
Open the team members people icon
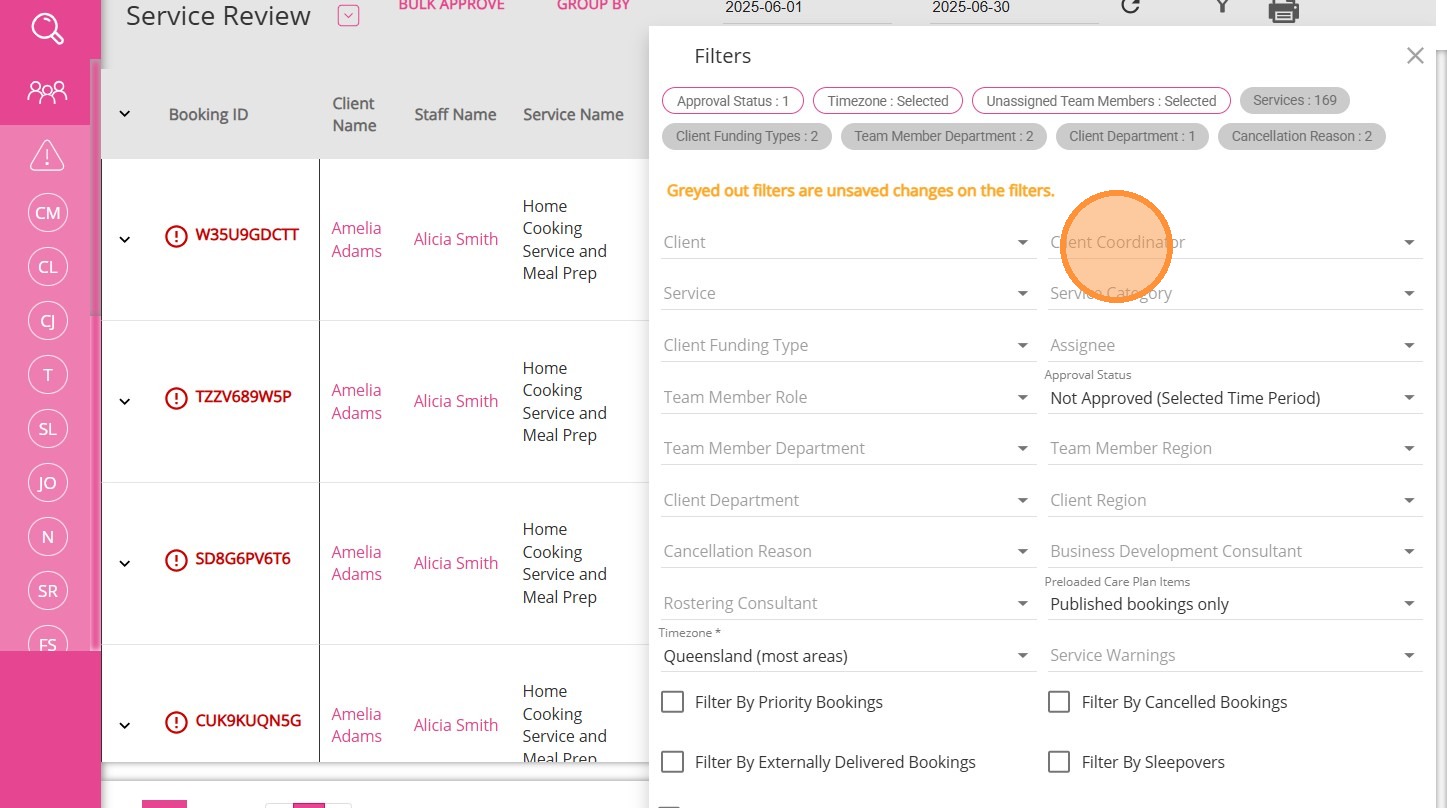click(x=47, y=93)
